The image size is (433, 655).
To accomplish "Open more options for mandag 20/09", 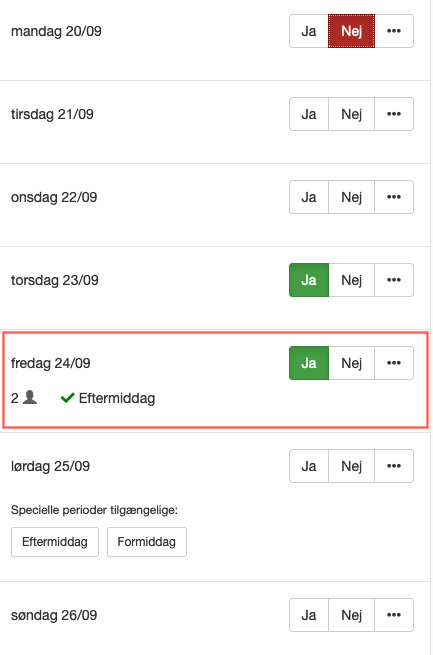I will [x=394, y=31].
